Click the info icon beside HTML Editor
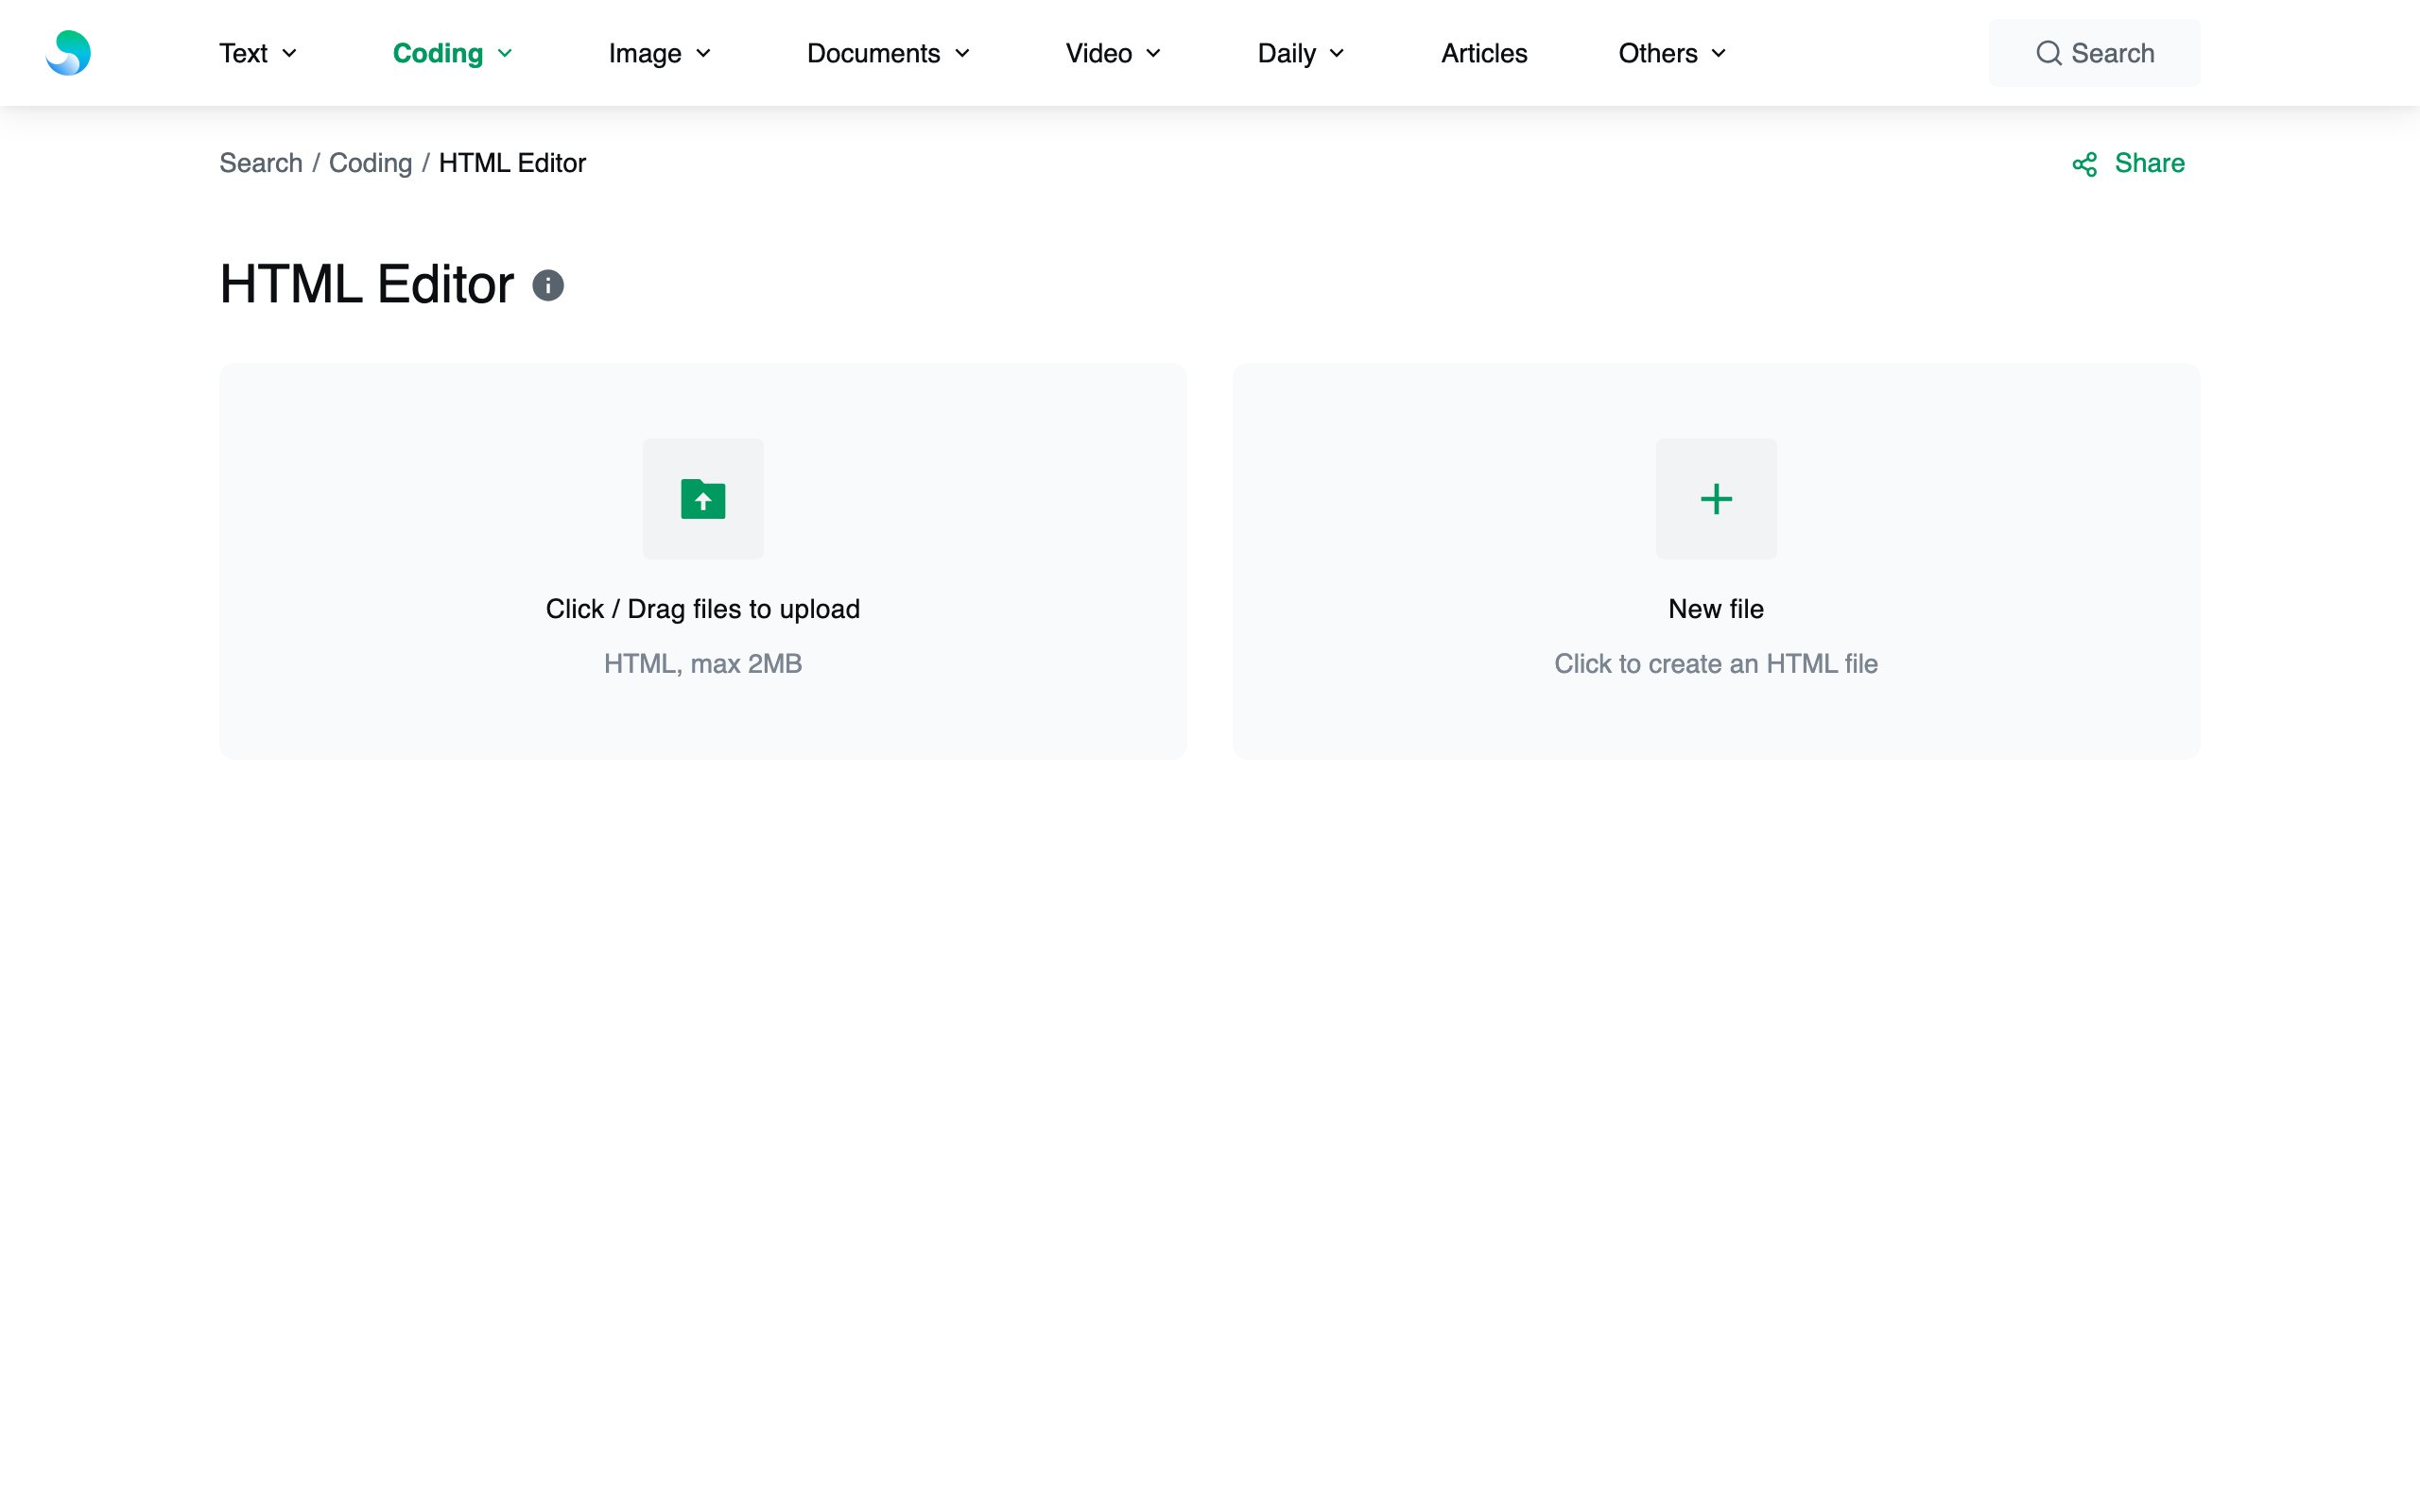This screenshot has width=2420, height=1512. 548,286
